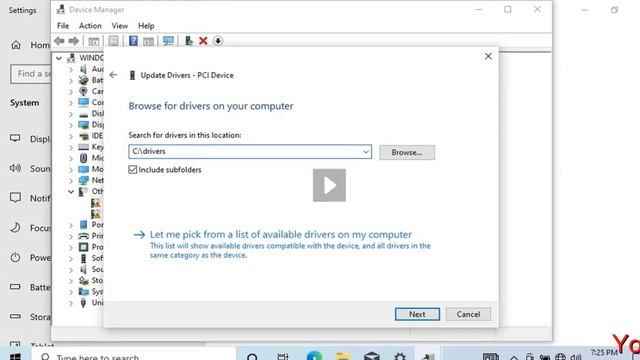Select the Monitors category icon

(83, 169)
